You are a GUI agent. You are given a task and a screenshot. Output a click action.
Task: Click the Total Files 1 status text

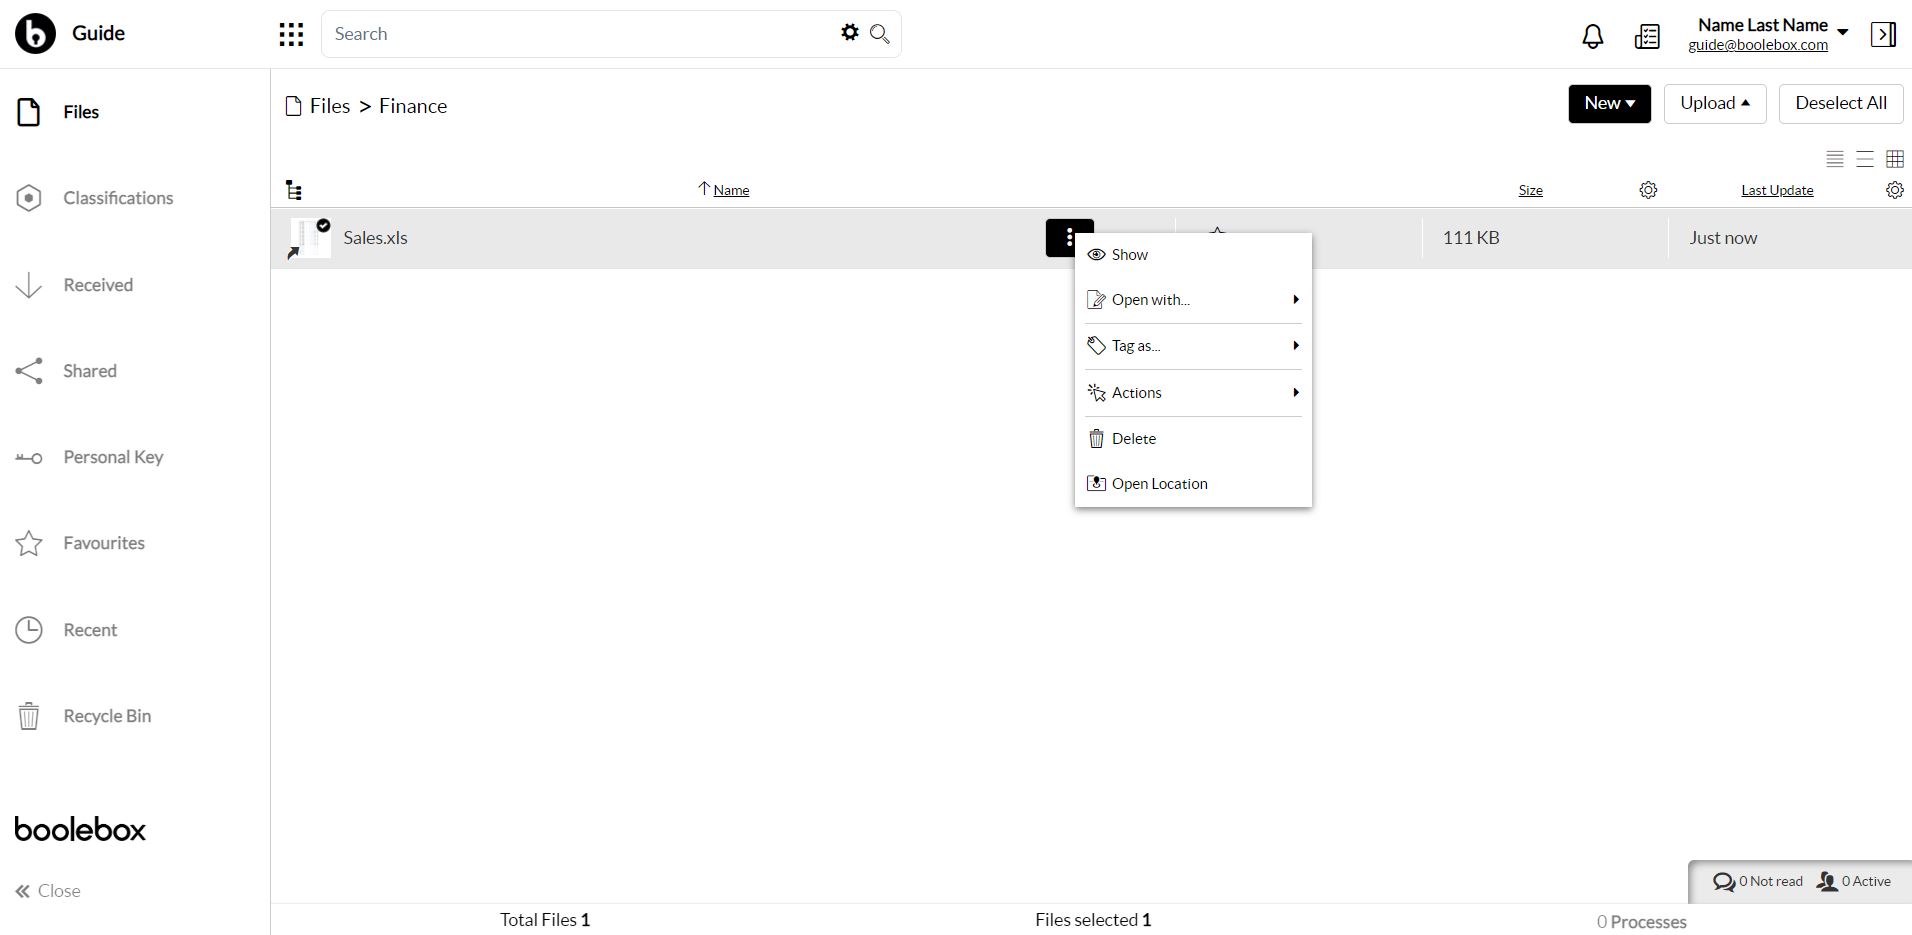(545, 920)
